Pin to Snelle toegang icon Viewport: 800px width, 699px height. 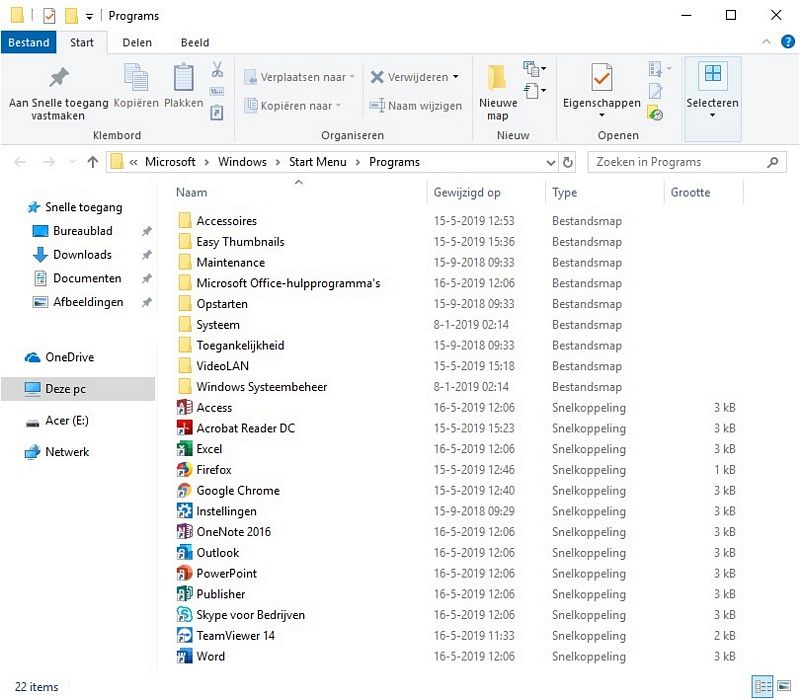pyautogui.click(x=59, y=78)
